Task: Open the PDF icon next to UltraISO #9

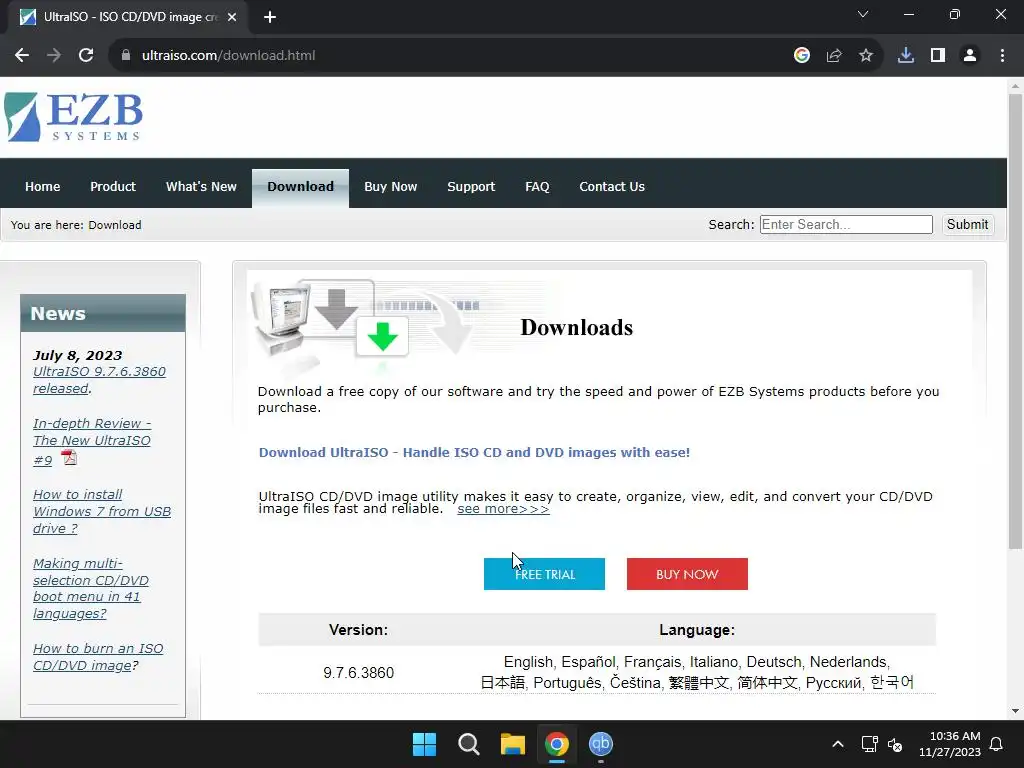Action: tap(69, 457)
